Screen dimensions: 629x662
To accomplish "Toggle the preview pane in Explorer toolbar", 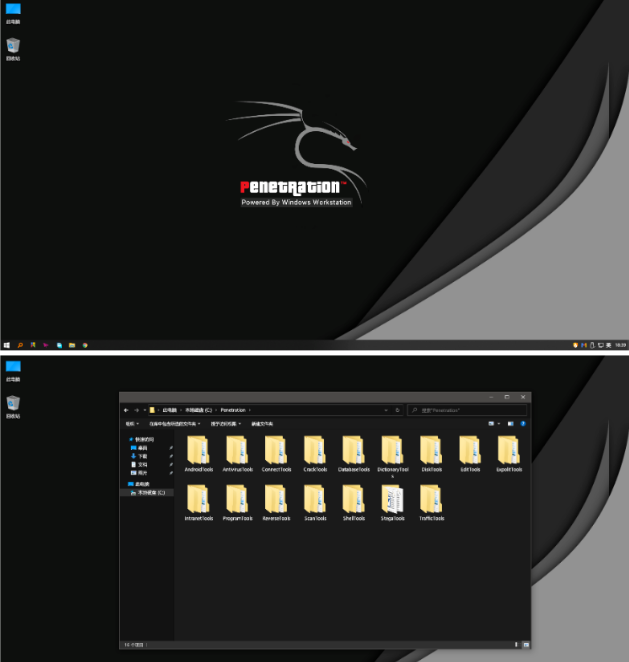I will coord(510,423).
